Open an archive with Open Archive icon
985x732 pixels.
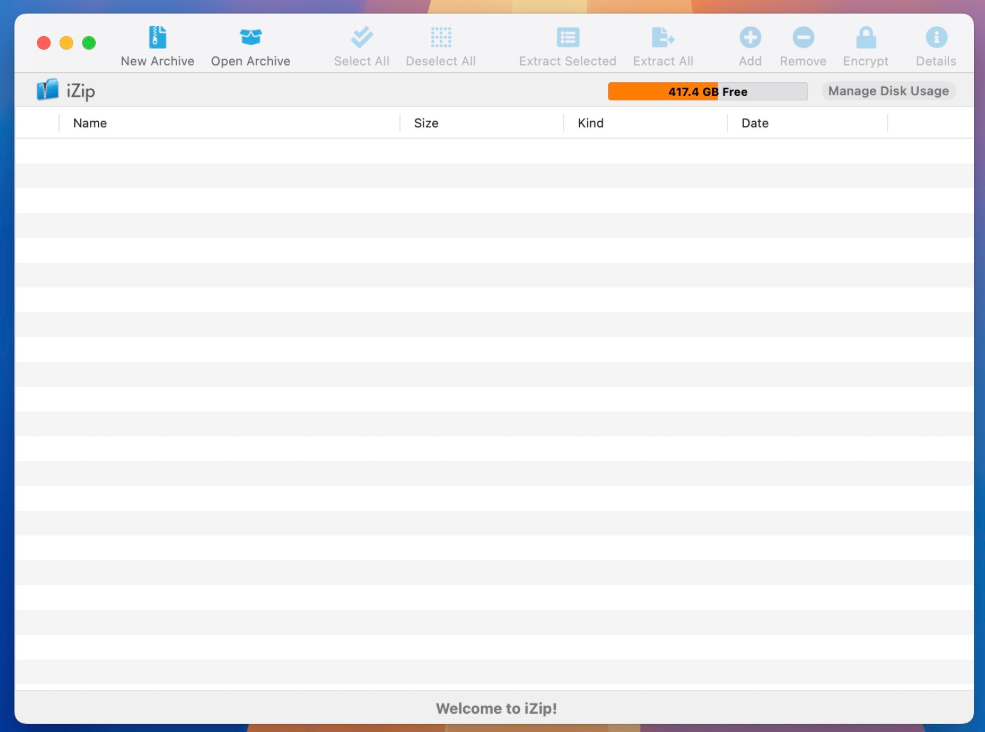250,38
